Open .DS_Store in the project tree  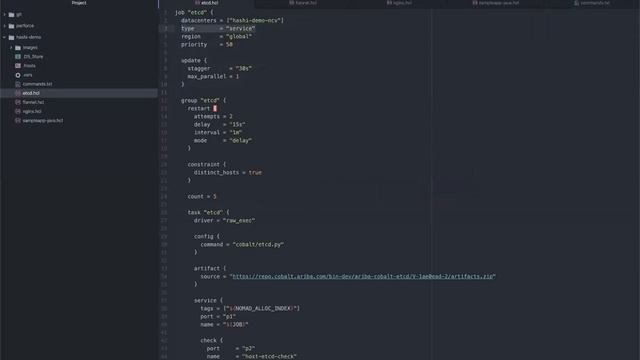[33, 56]
